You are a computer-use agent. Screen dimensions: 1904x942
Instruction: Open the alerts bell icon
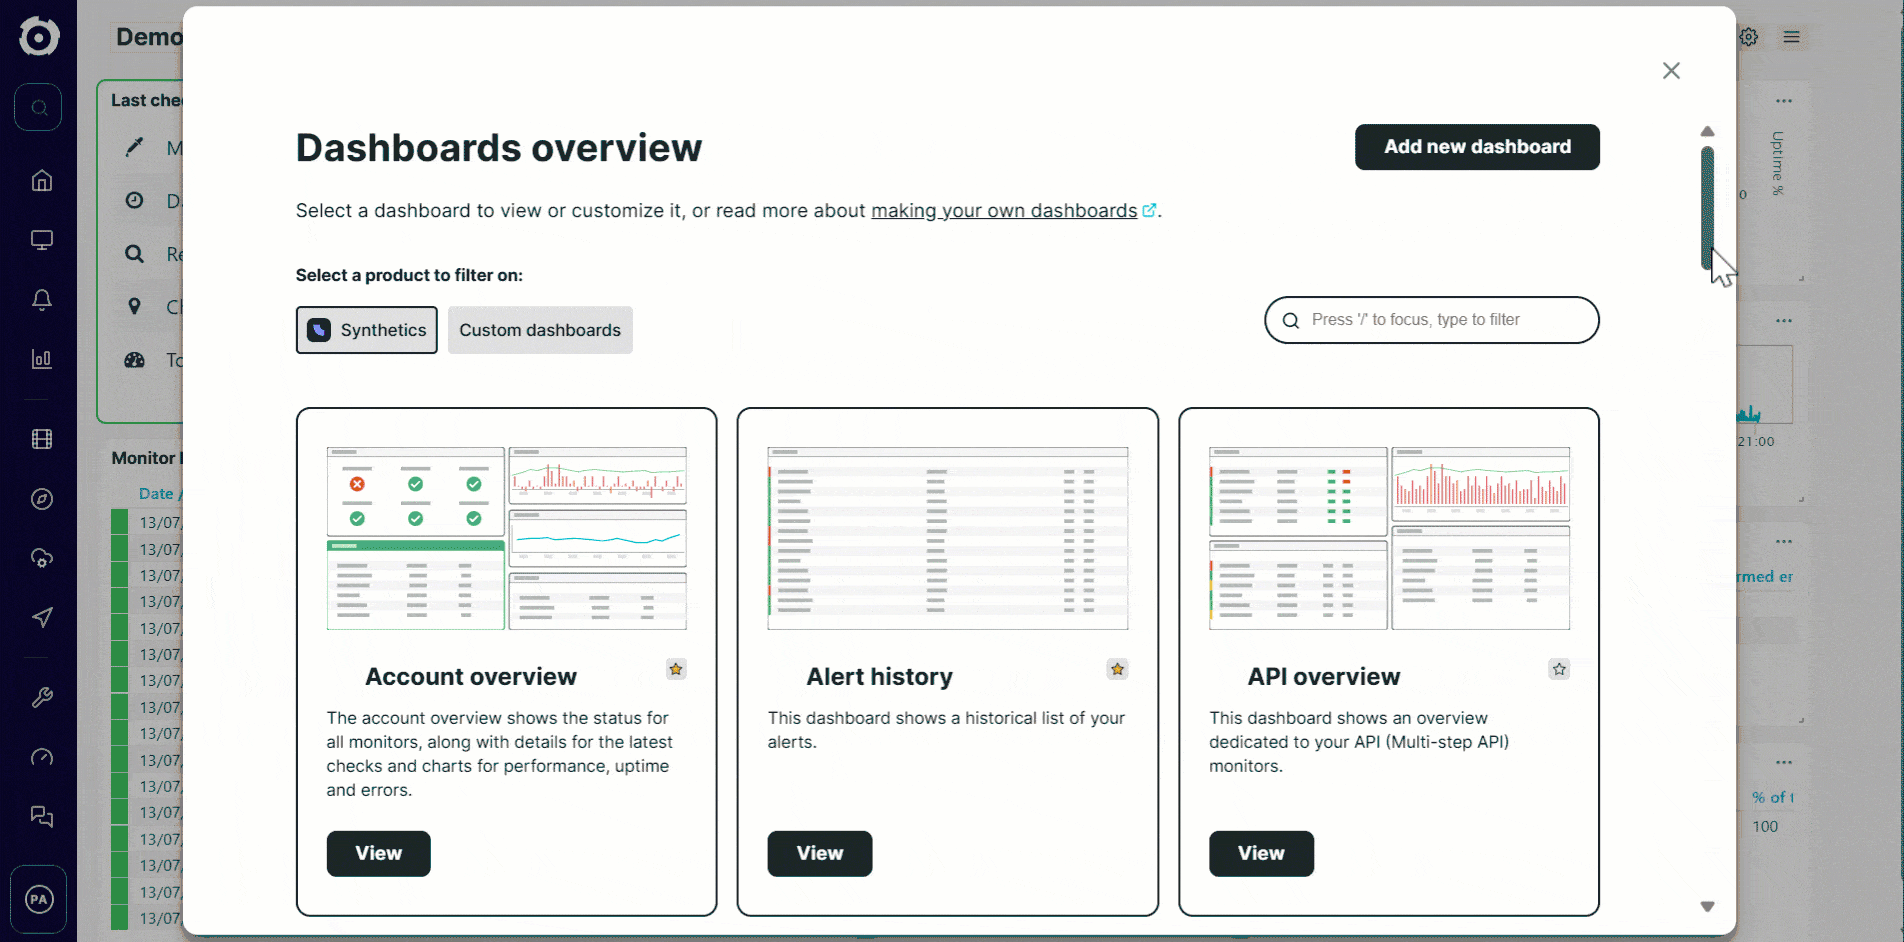coord(41,300)
